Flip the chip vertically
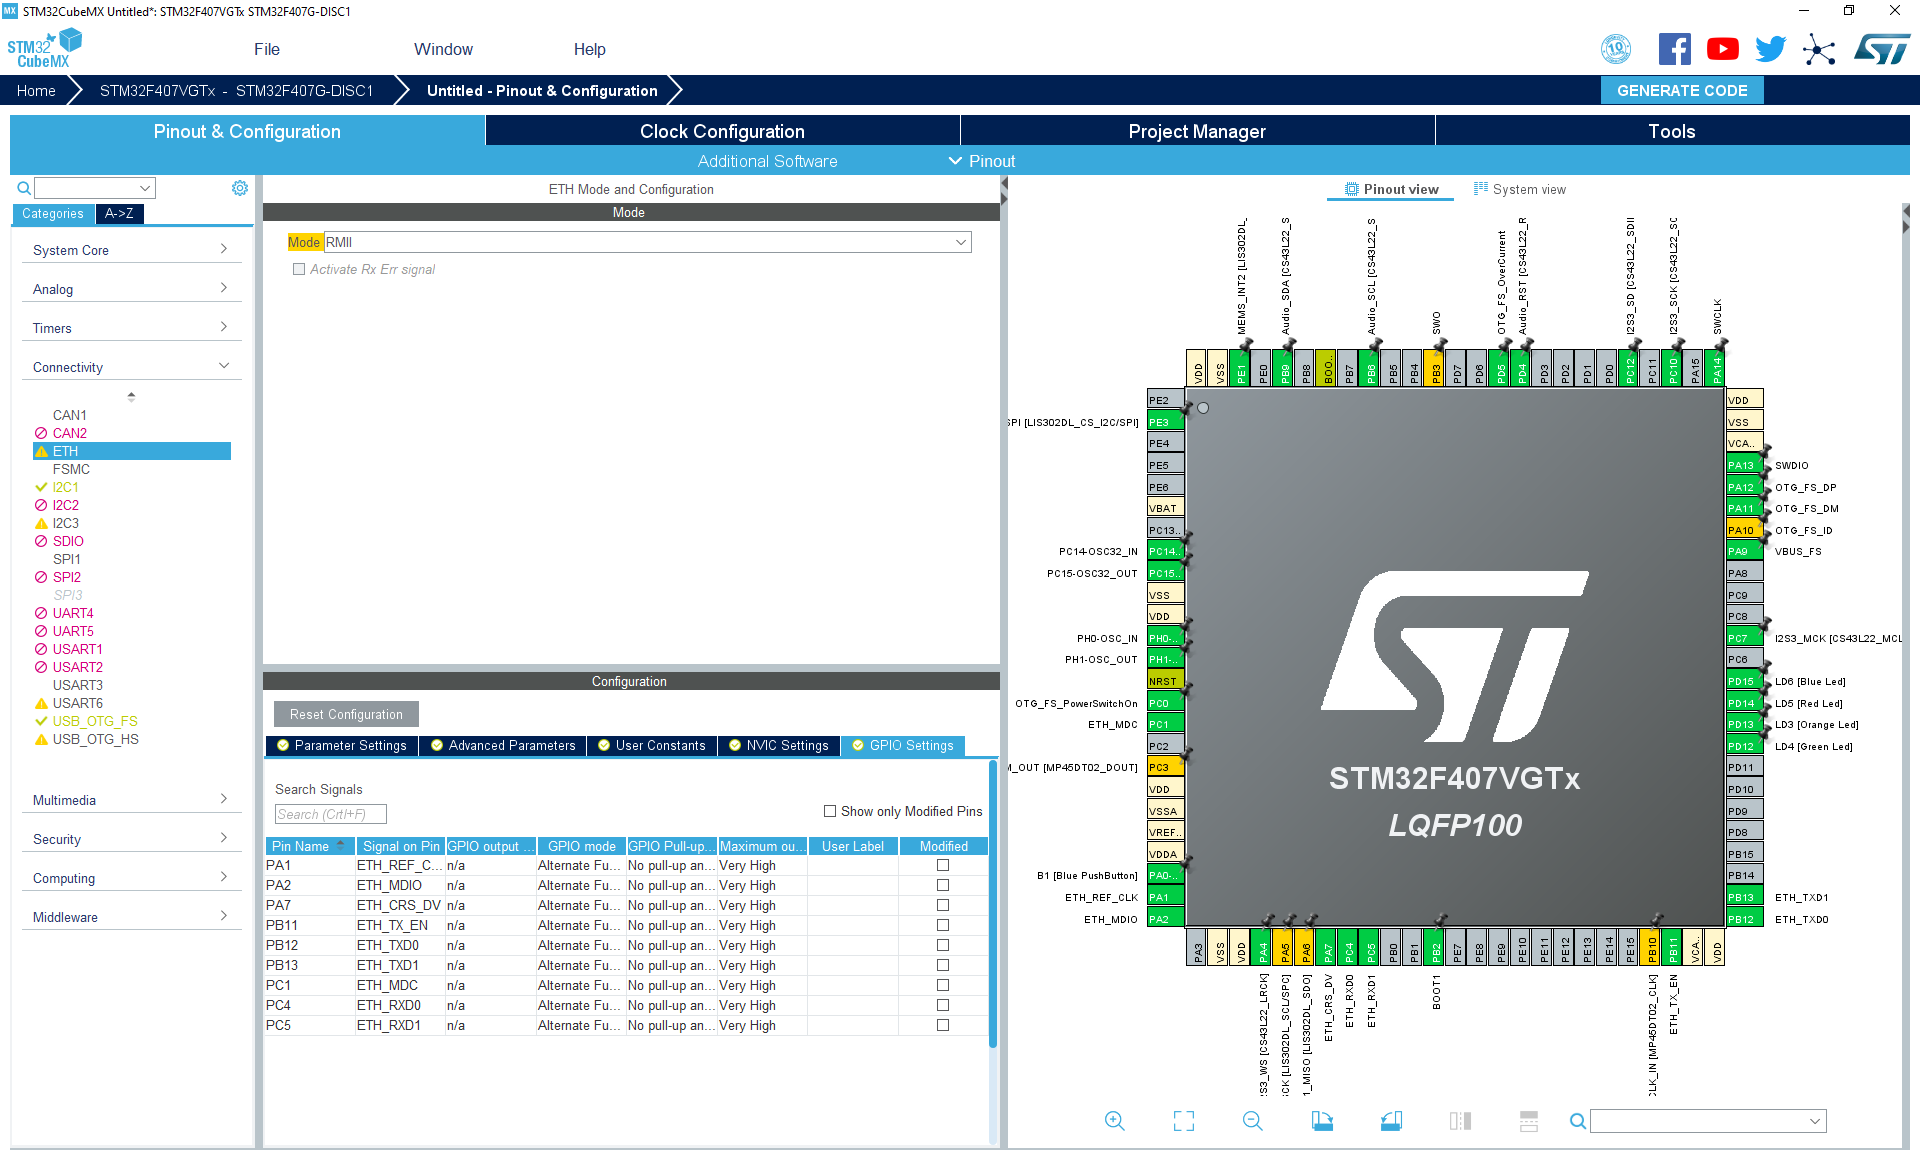This screenshot has height=1160, width=1920. coord(1529,1121)
